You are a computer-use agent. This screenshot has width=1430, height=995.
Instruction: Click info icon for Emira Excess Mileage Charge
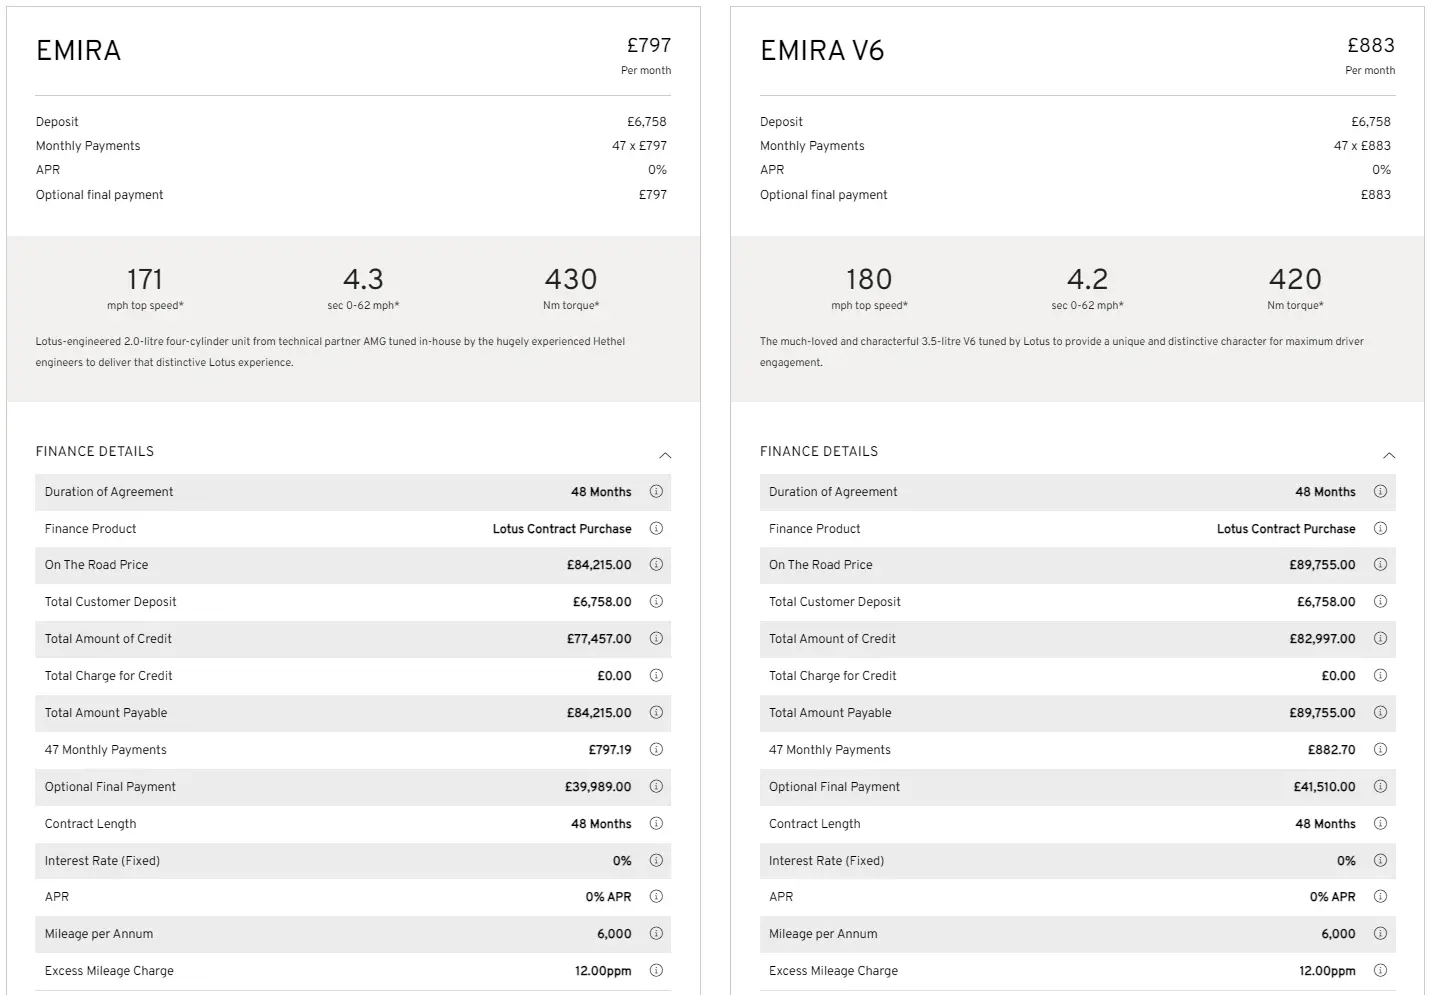coord(656,970)
